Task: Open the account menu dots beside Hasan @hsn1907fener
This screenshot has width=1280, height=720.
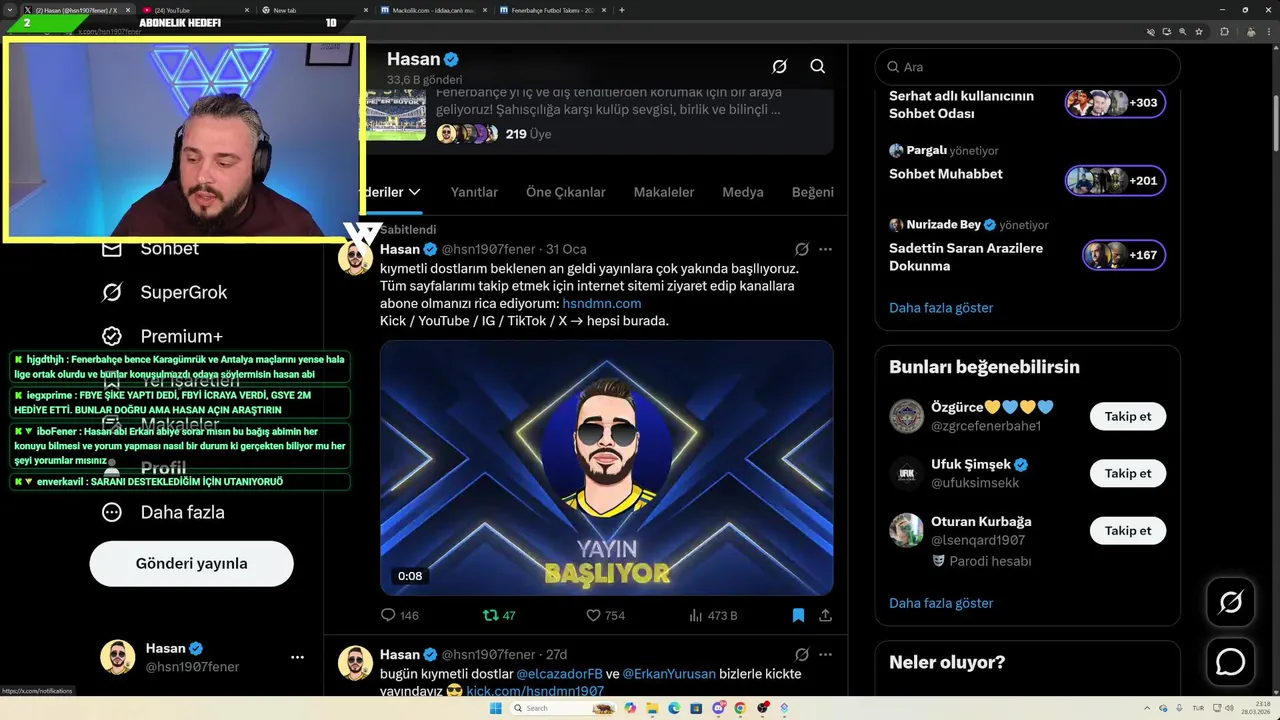Action: pos(297,657)
